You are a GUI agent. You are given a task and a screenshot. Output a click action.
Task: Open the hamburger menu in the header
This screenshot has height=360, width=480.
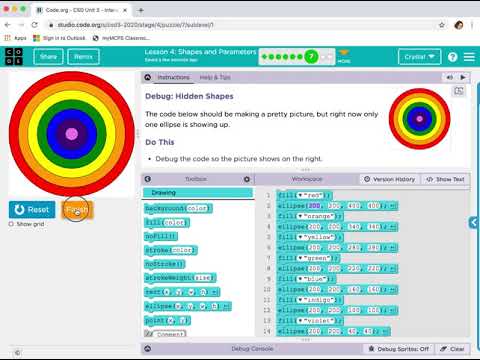click(x=469, y=57)
